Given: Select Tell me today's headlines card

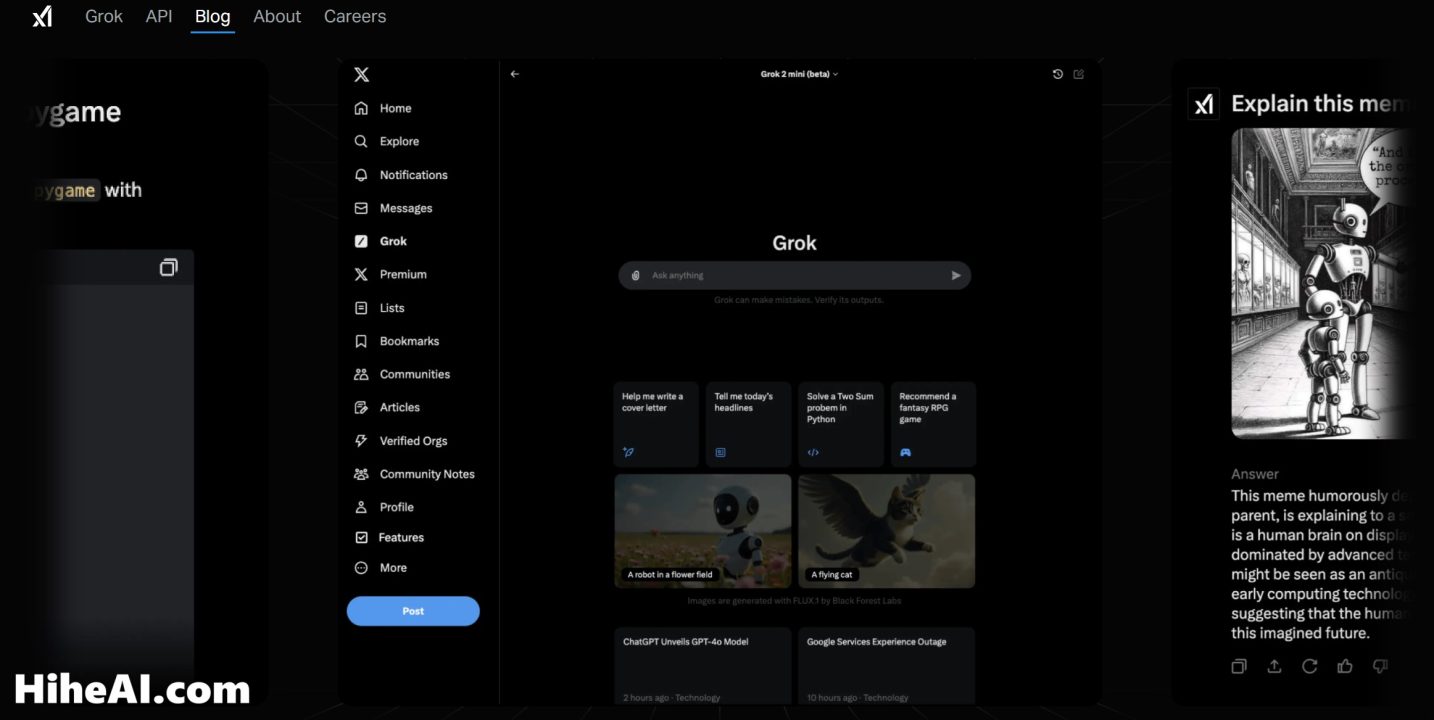Looking at the screenshot, I should (749, 424).
